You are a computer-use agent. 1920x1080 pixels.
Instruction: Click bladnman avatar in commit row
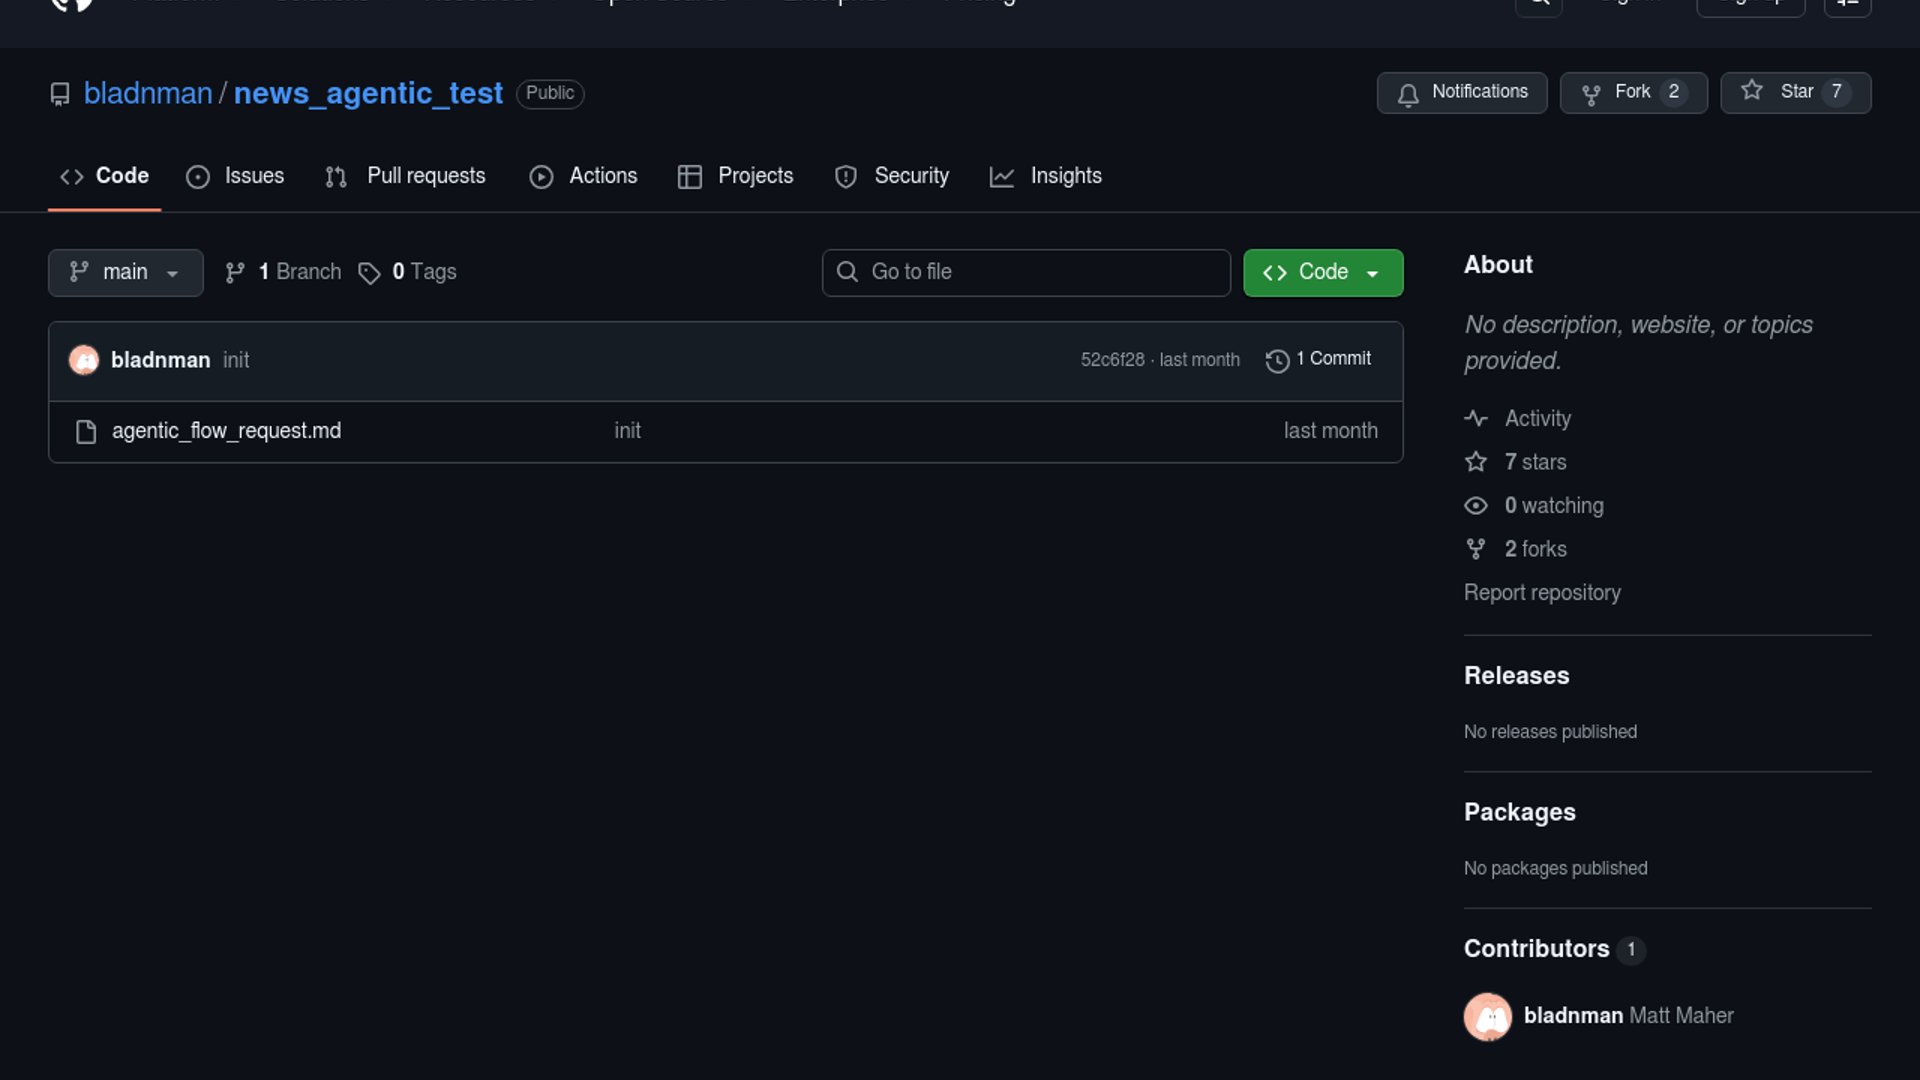84,360
